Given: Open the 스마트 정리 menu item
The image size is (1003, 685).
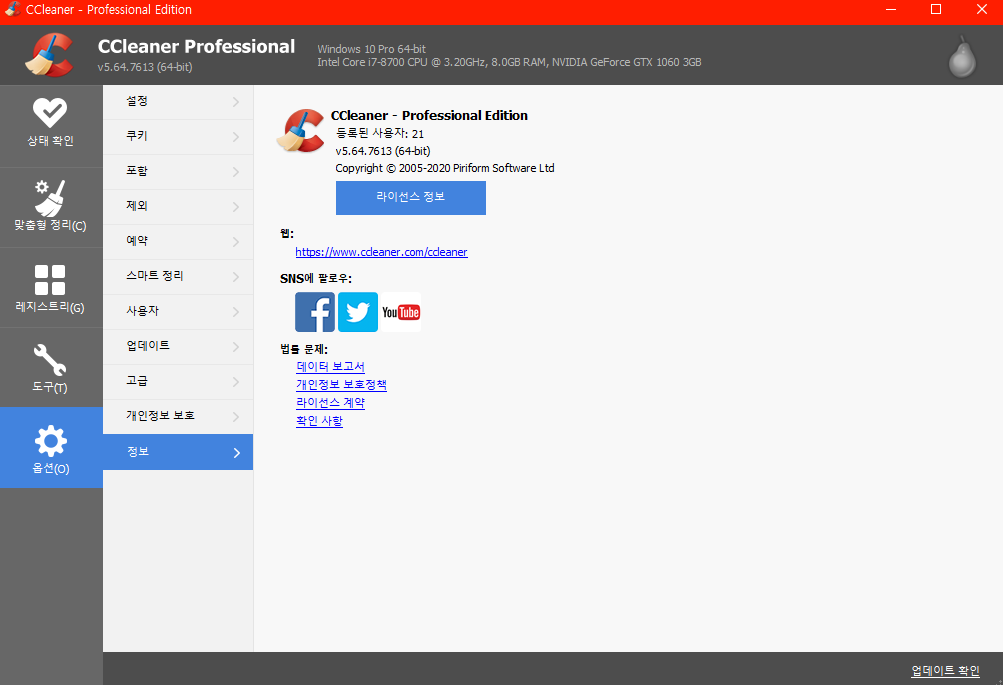Looking at the screenshot, I should [178, 276].
